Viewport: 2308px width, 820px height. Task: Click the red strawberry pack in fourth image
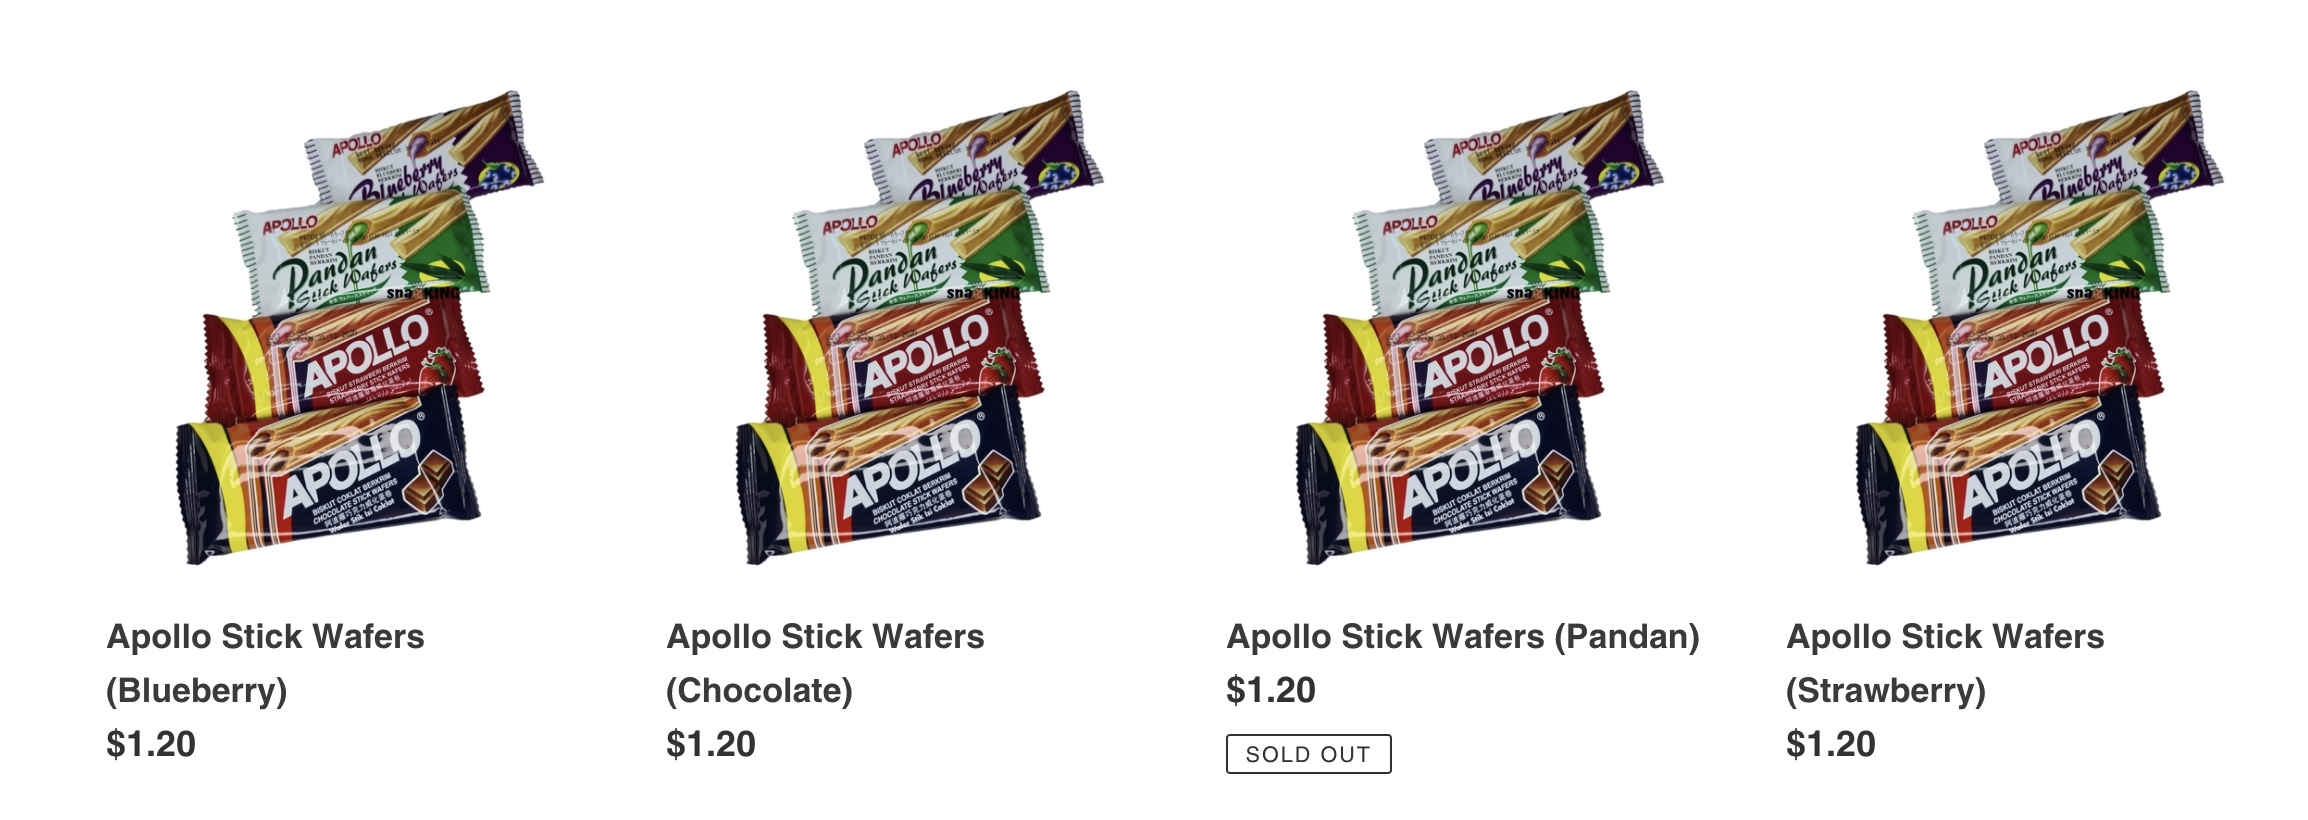tap(2022, 362)
